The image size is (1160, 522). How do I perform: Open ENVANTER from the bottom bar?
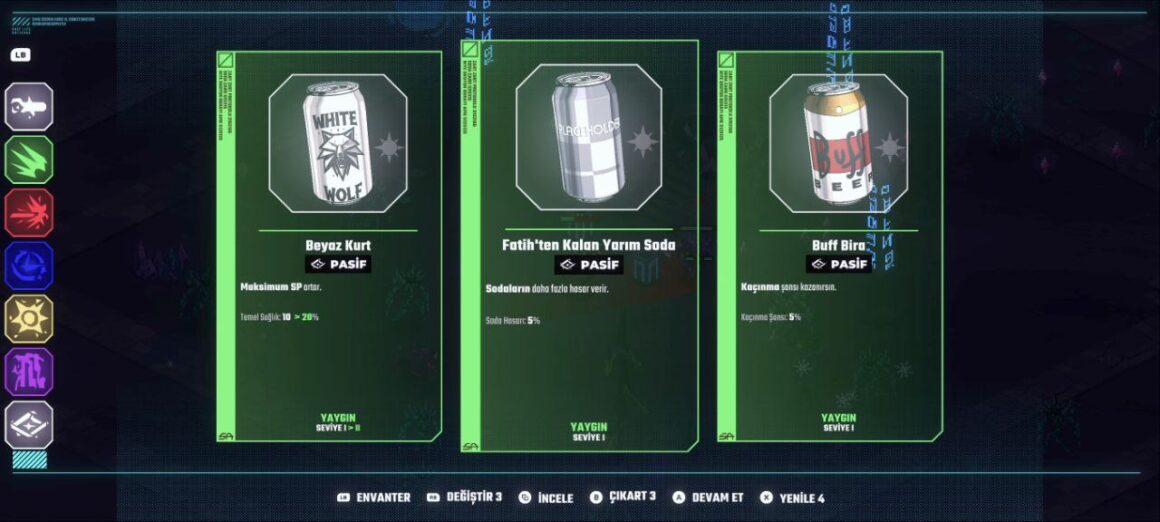(373, 498)
